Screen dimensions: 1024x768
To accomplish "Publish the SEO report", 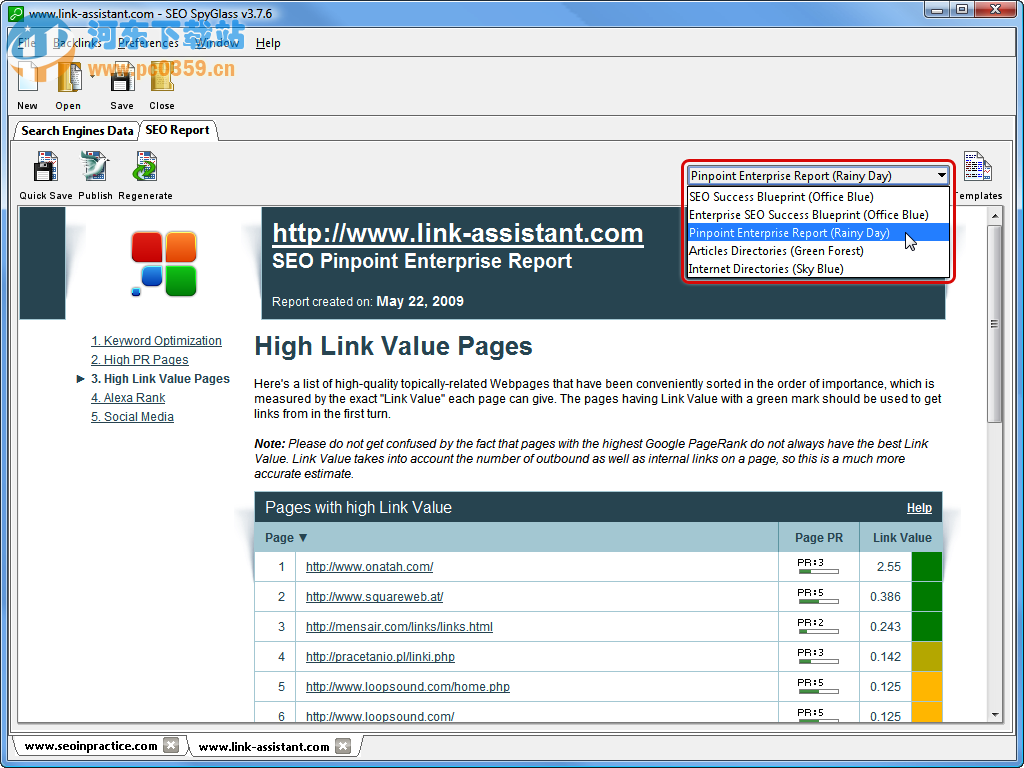I will tap(95, 168).
